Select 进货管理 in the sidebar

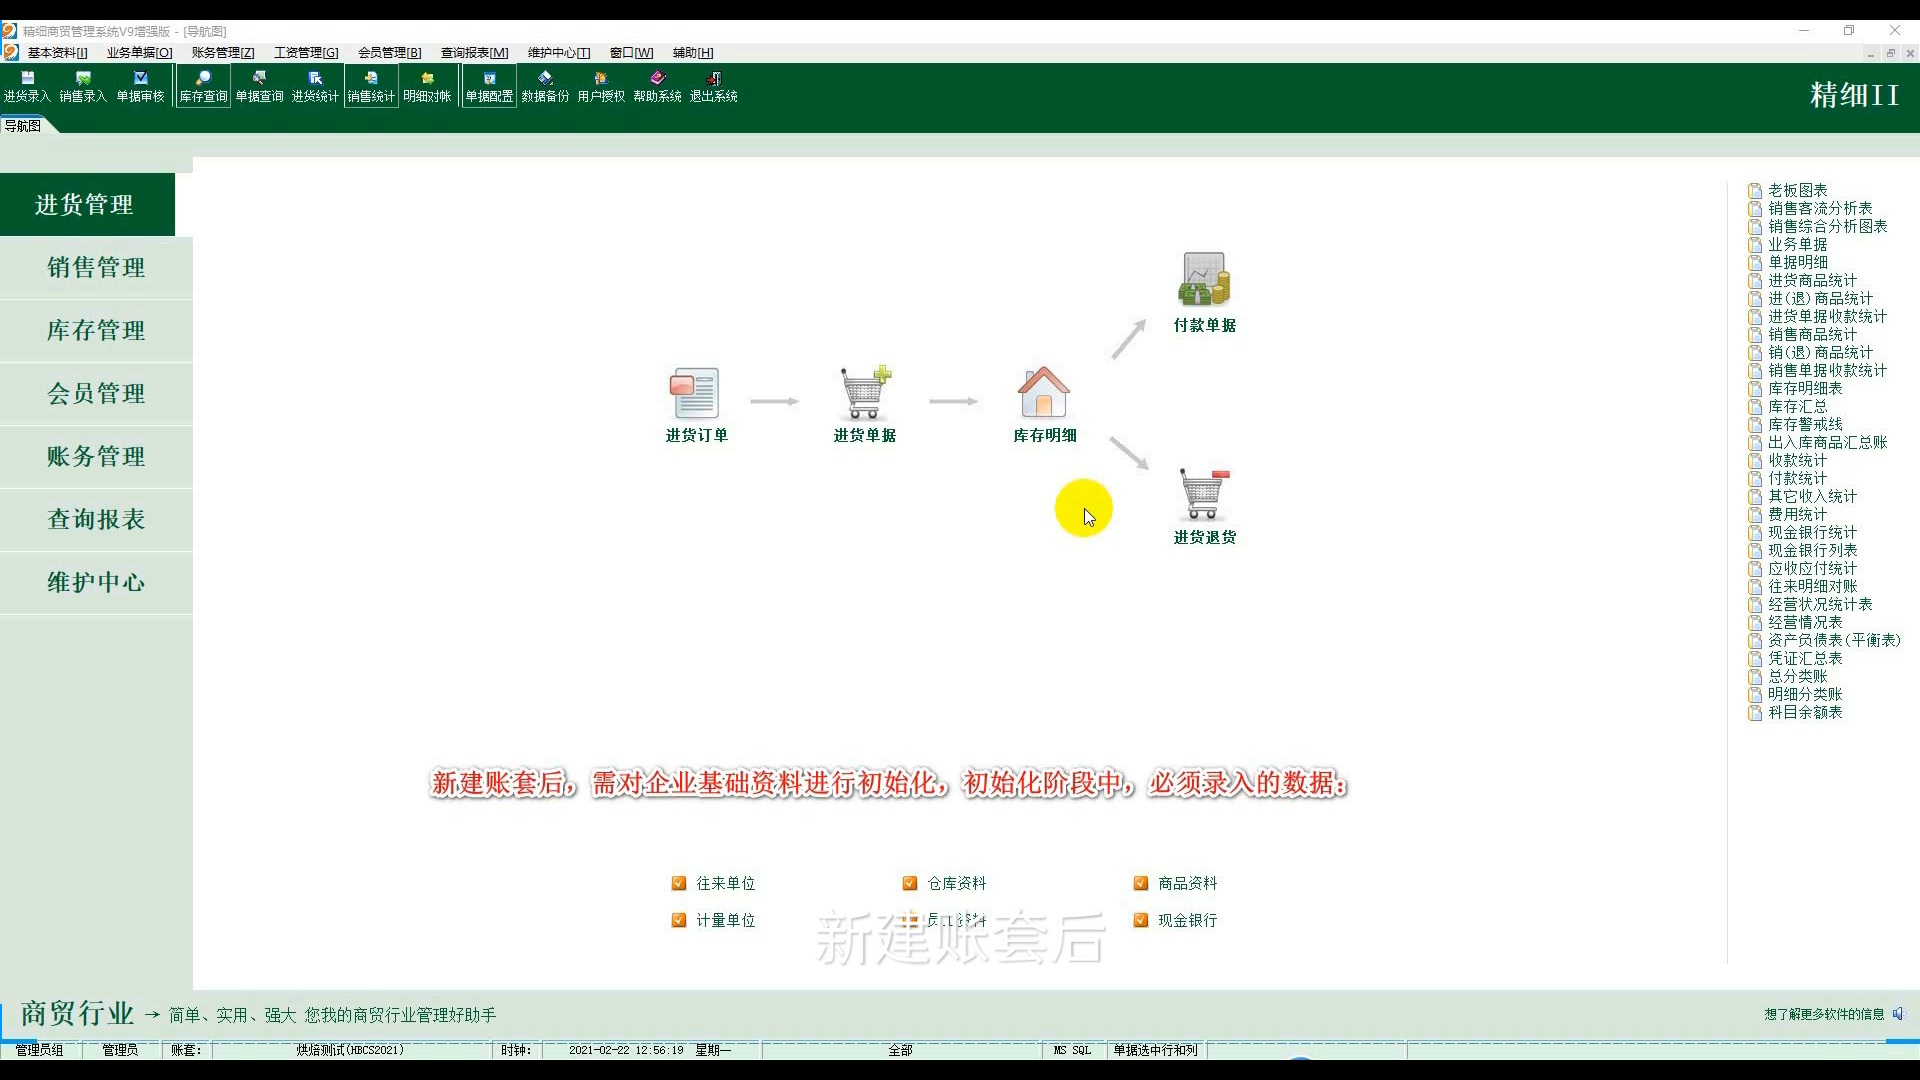(87, 205)
